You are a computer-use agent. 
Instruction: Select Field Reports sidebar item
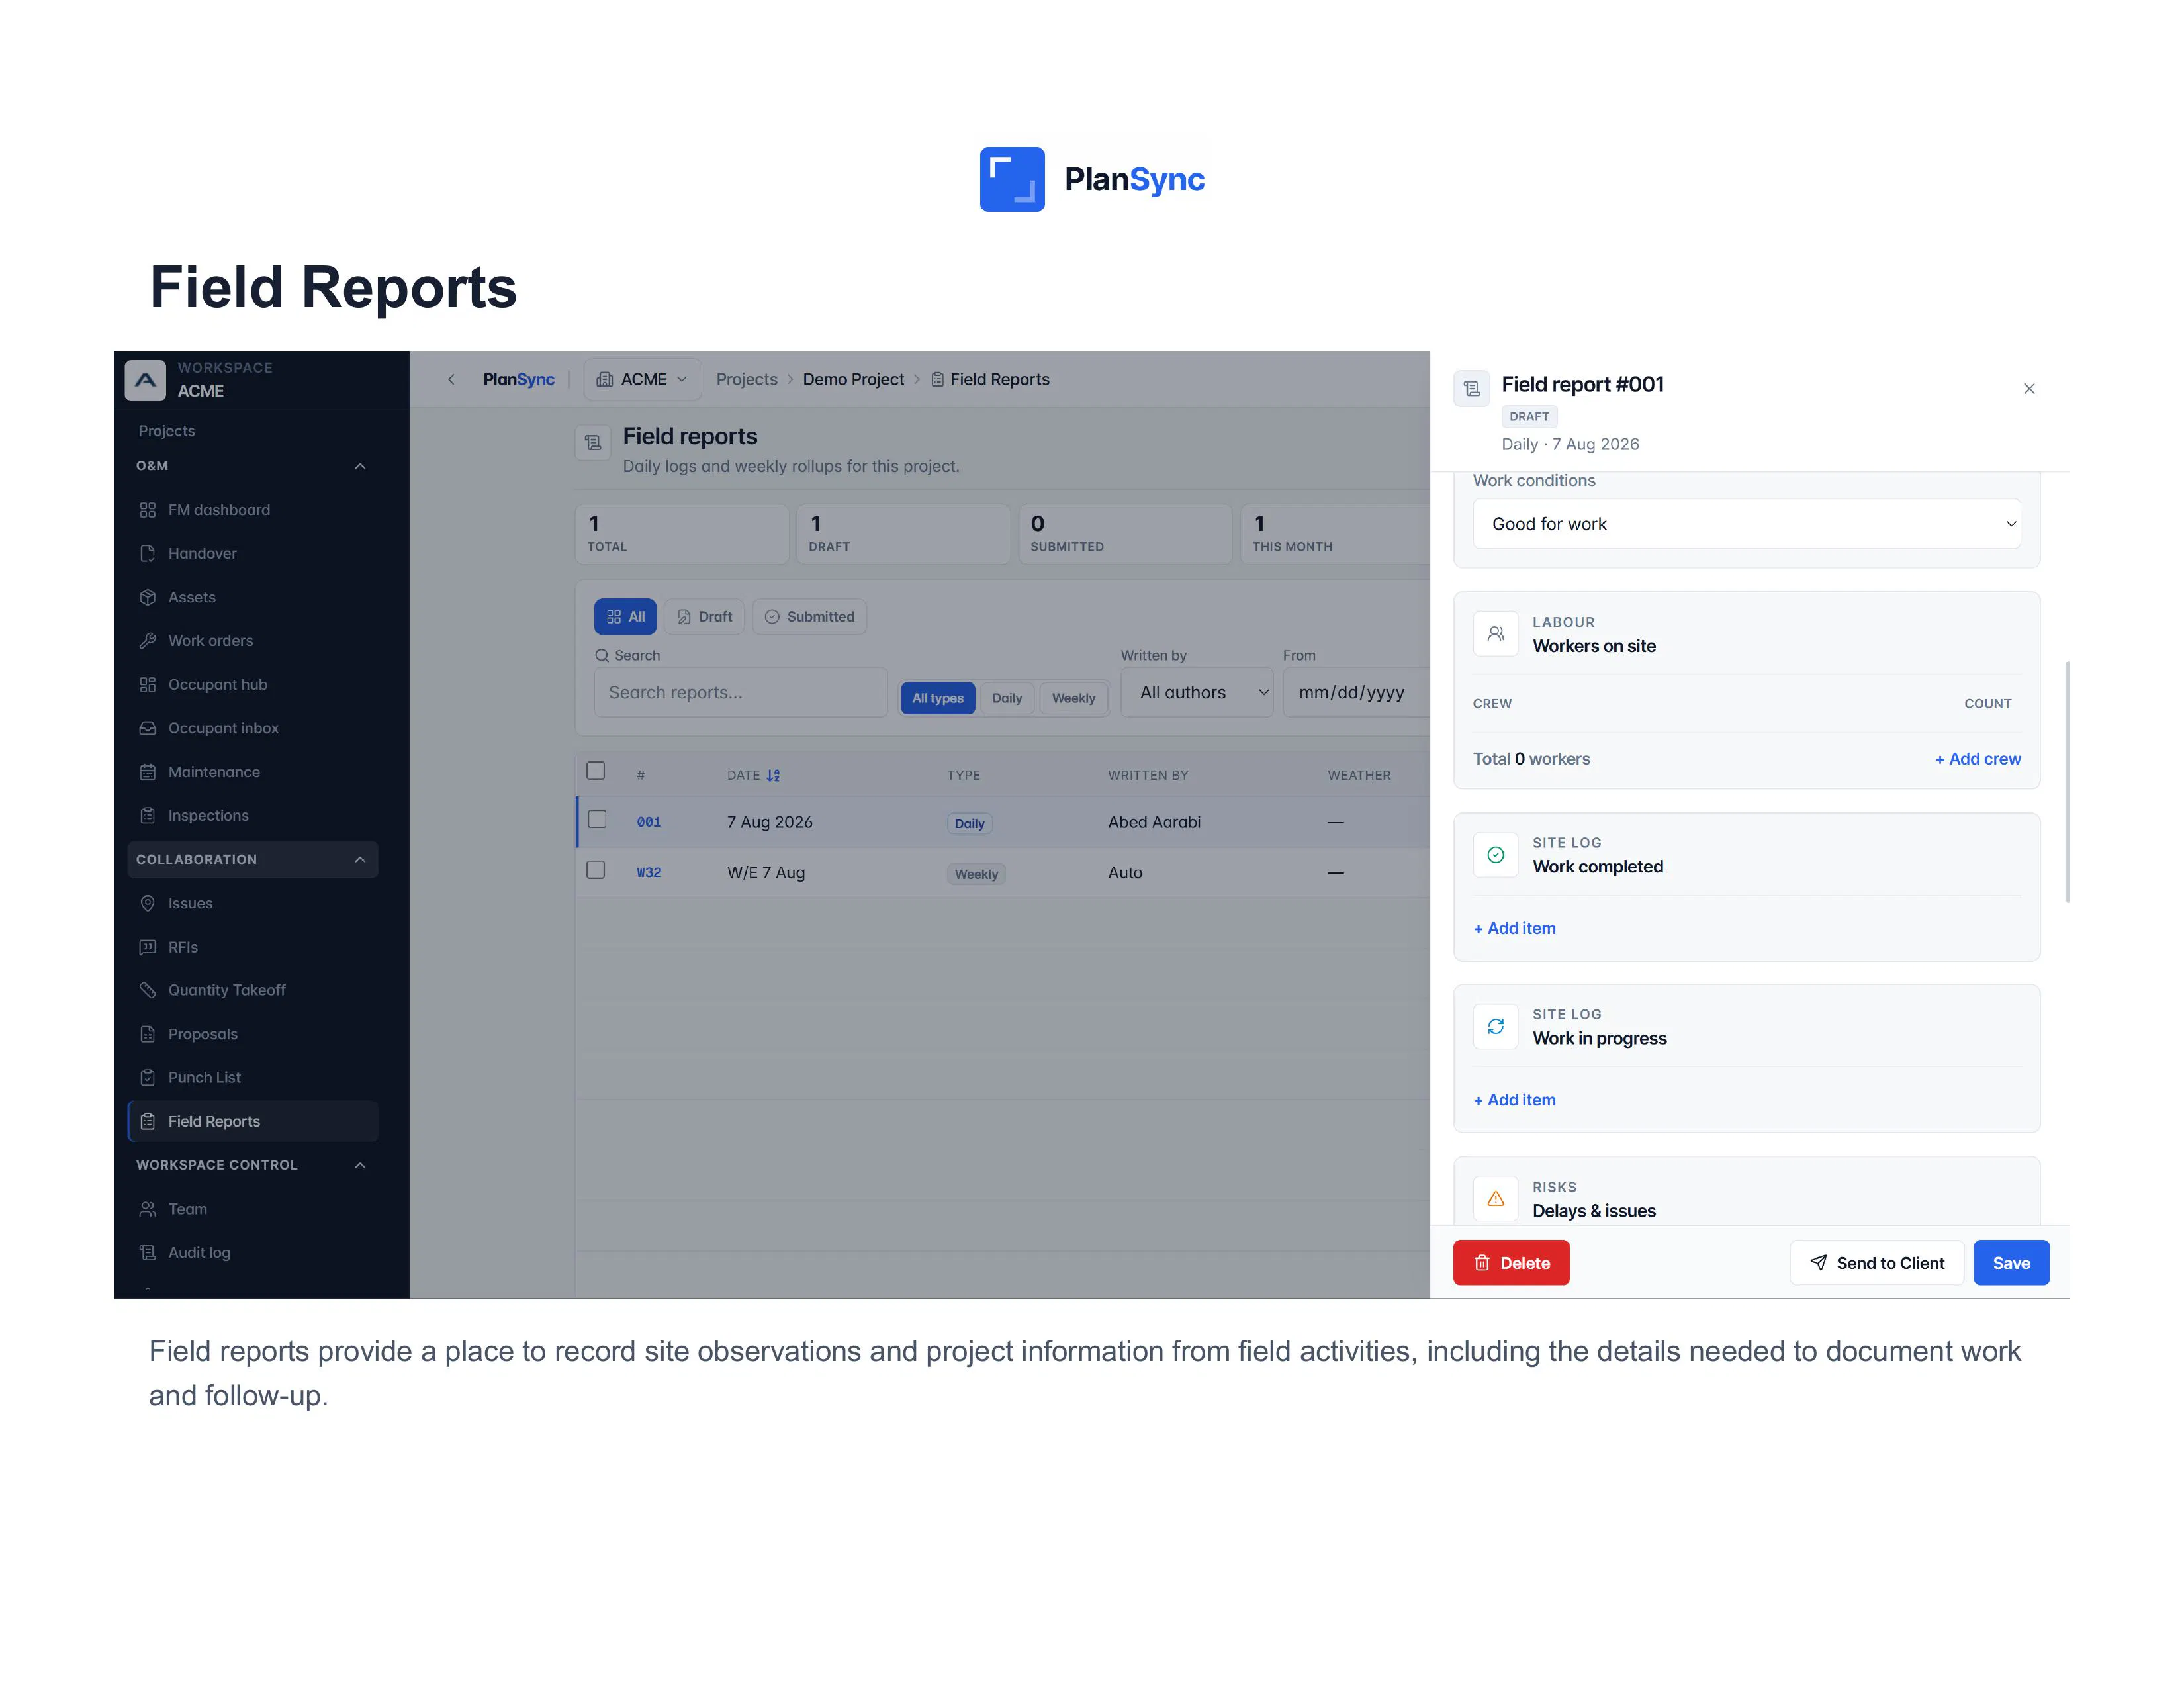(252, 1121)
